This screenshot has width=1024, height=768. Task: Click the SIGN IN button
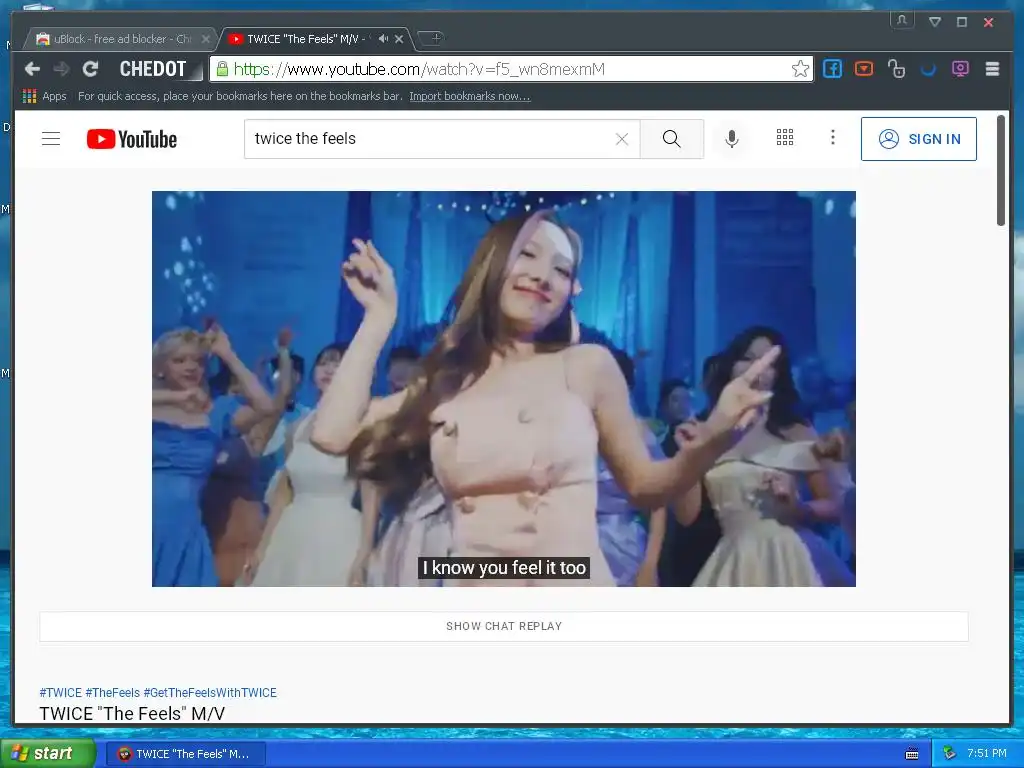click(x=918, y=138)
